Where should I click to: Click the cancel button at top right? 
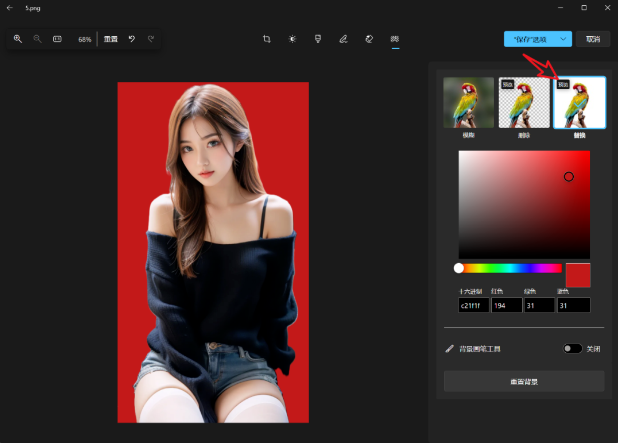click(x=593, y=39)
